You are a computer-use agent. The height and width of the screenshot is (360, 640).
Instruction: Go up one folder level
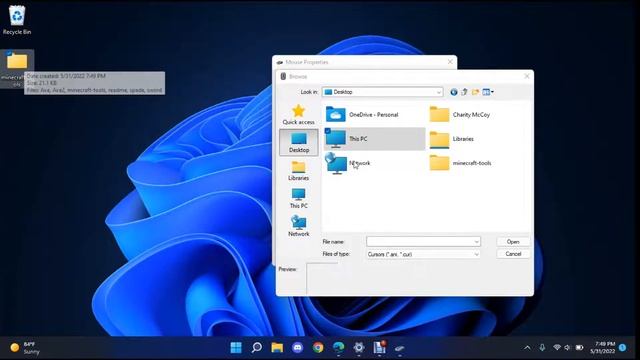coord(464,92)
